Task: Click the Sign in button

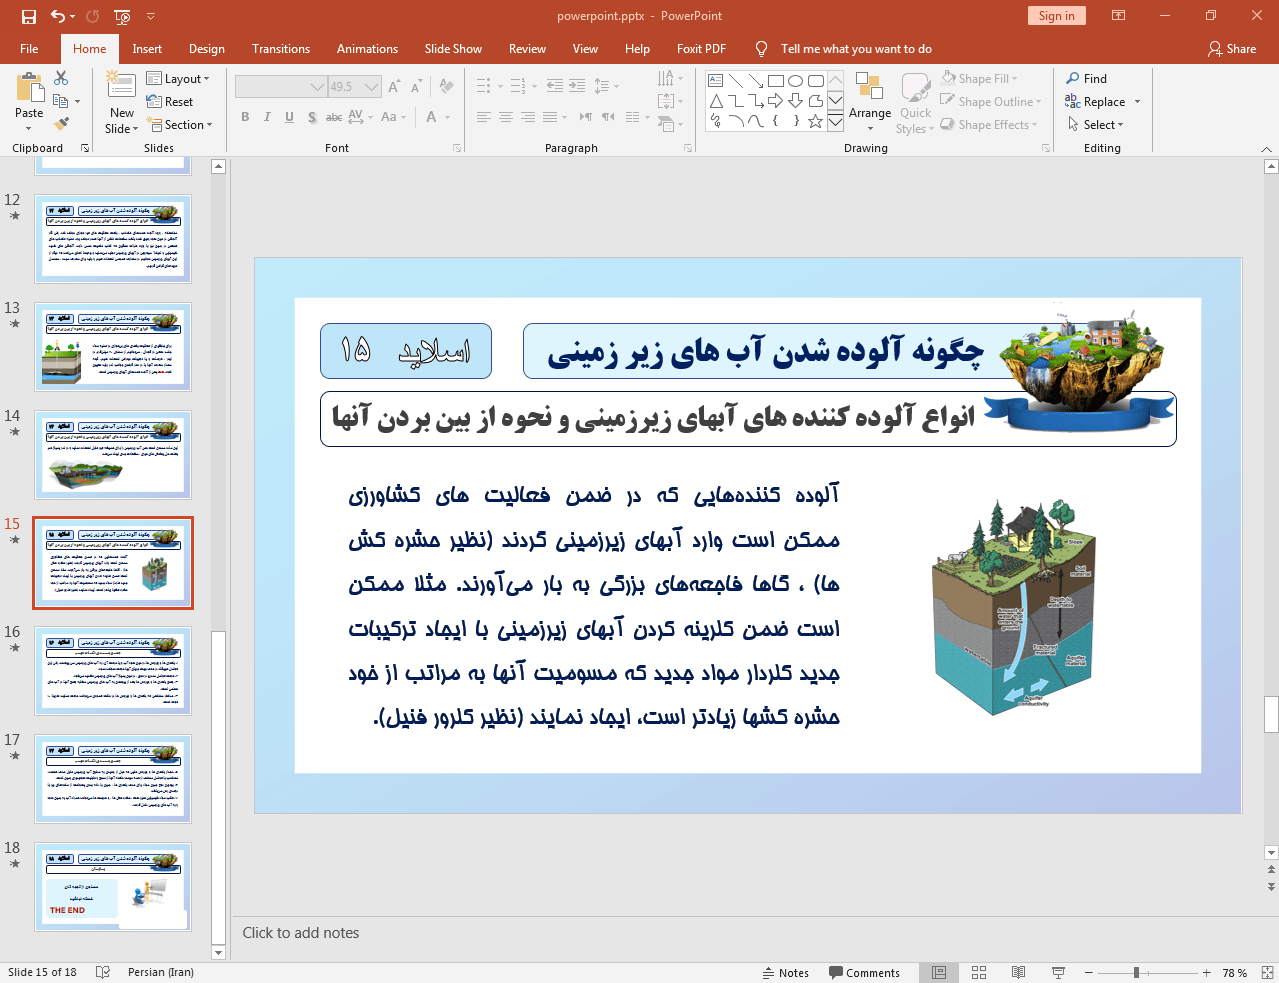Action: [1056, 16]
